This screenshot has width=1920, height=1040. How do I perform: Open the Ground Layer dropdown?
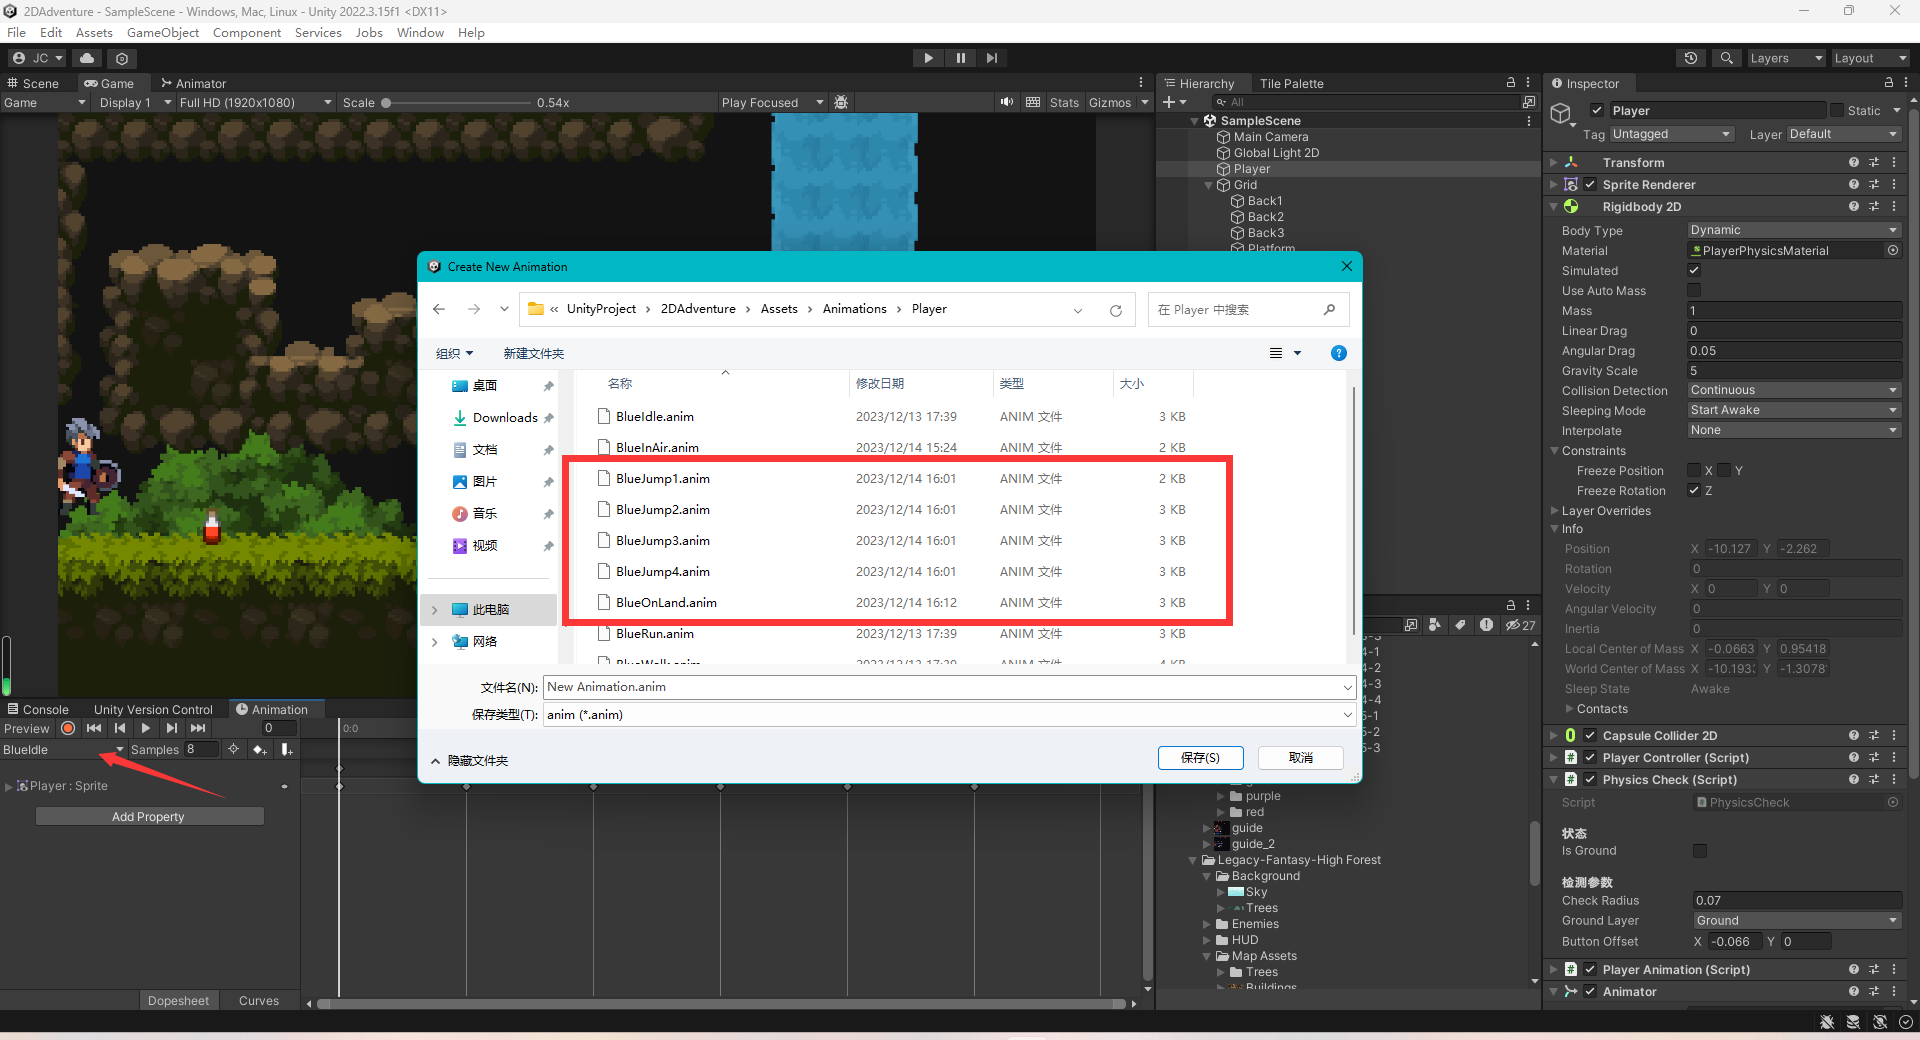click(1797, 921)
